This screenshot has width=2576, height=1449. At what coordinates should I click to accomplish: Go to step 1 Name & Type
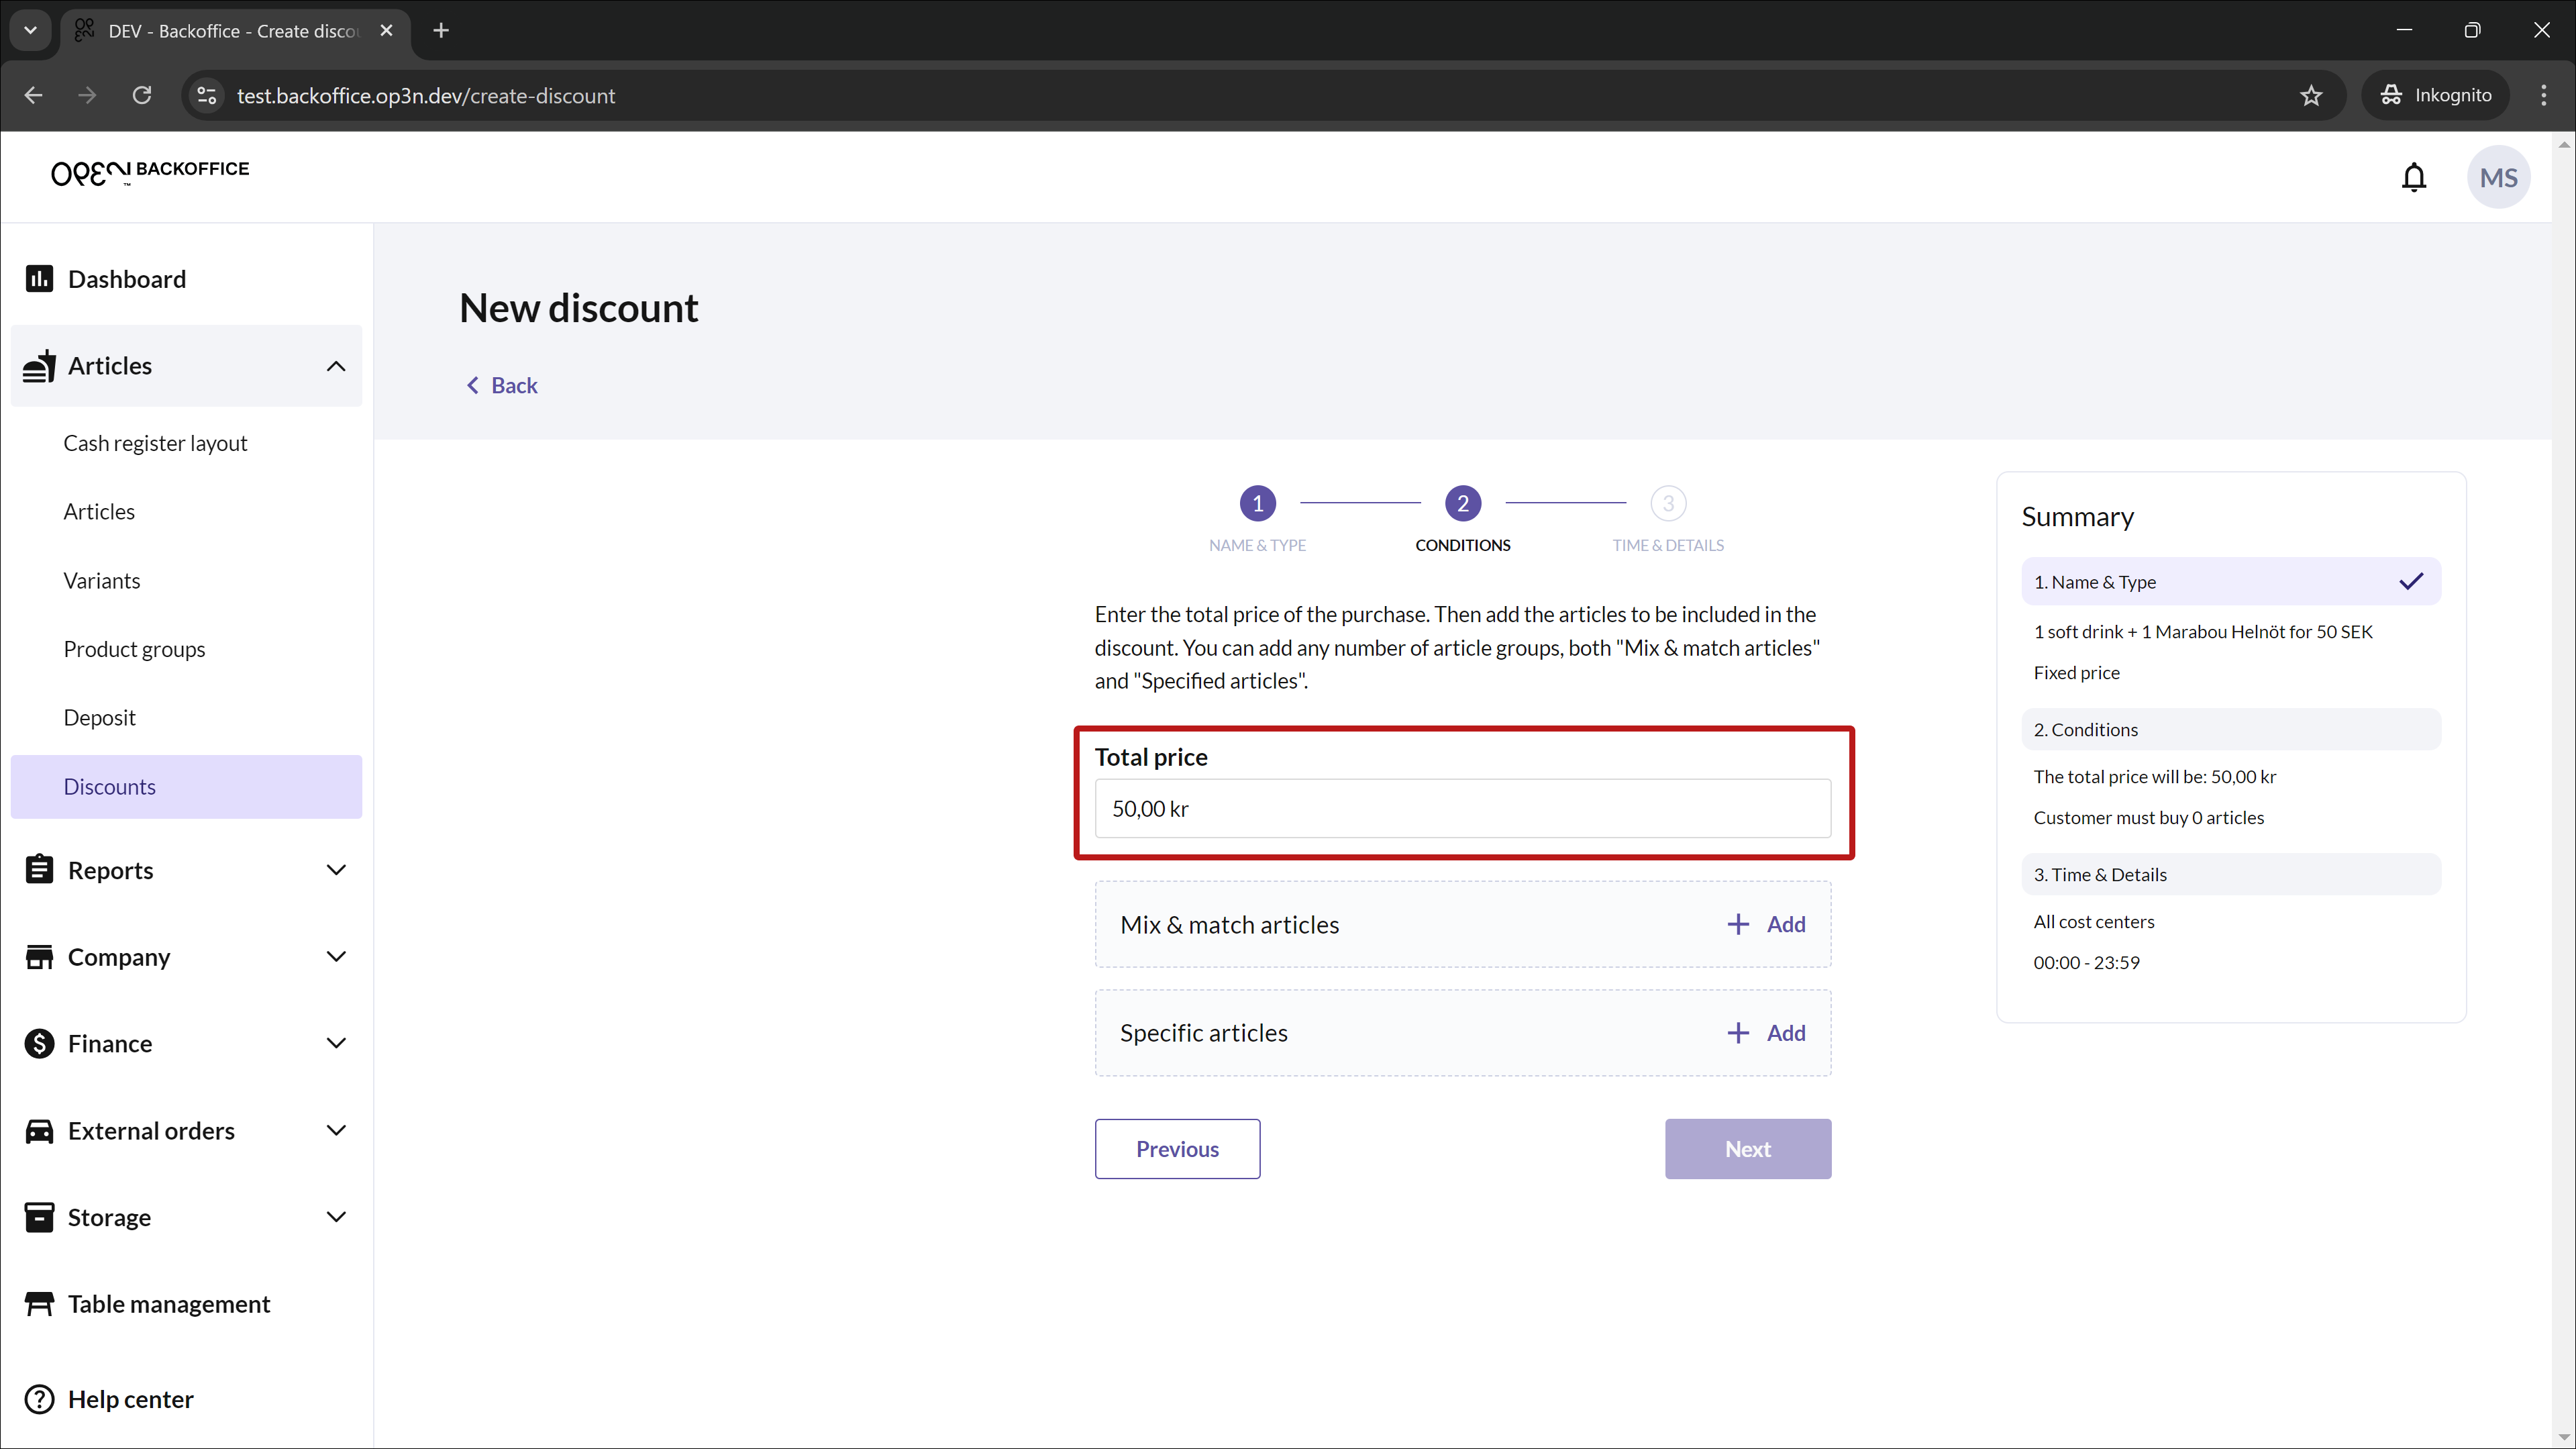(x=1257, y=503)
